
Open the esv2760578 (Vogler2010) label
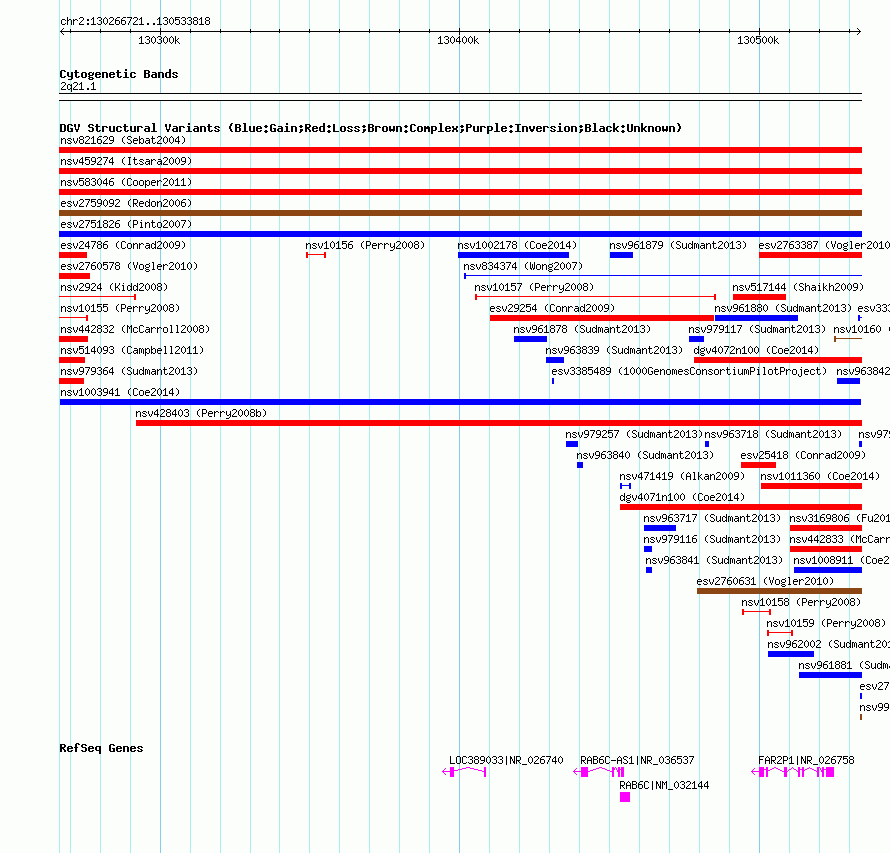click(x=129, y=266)
